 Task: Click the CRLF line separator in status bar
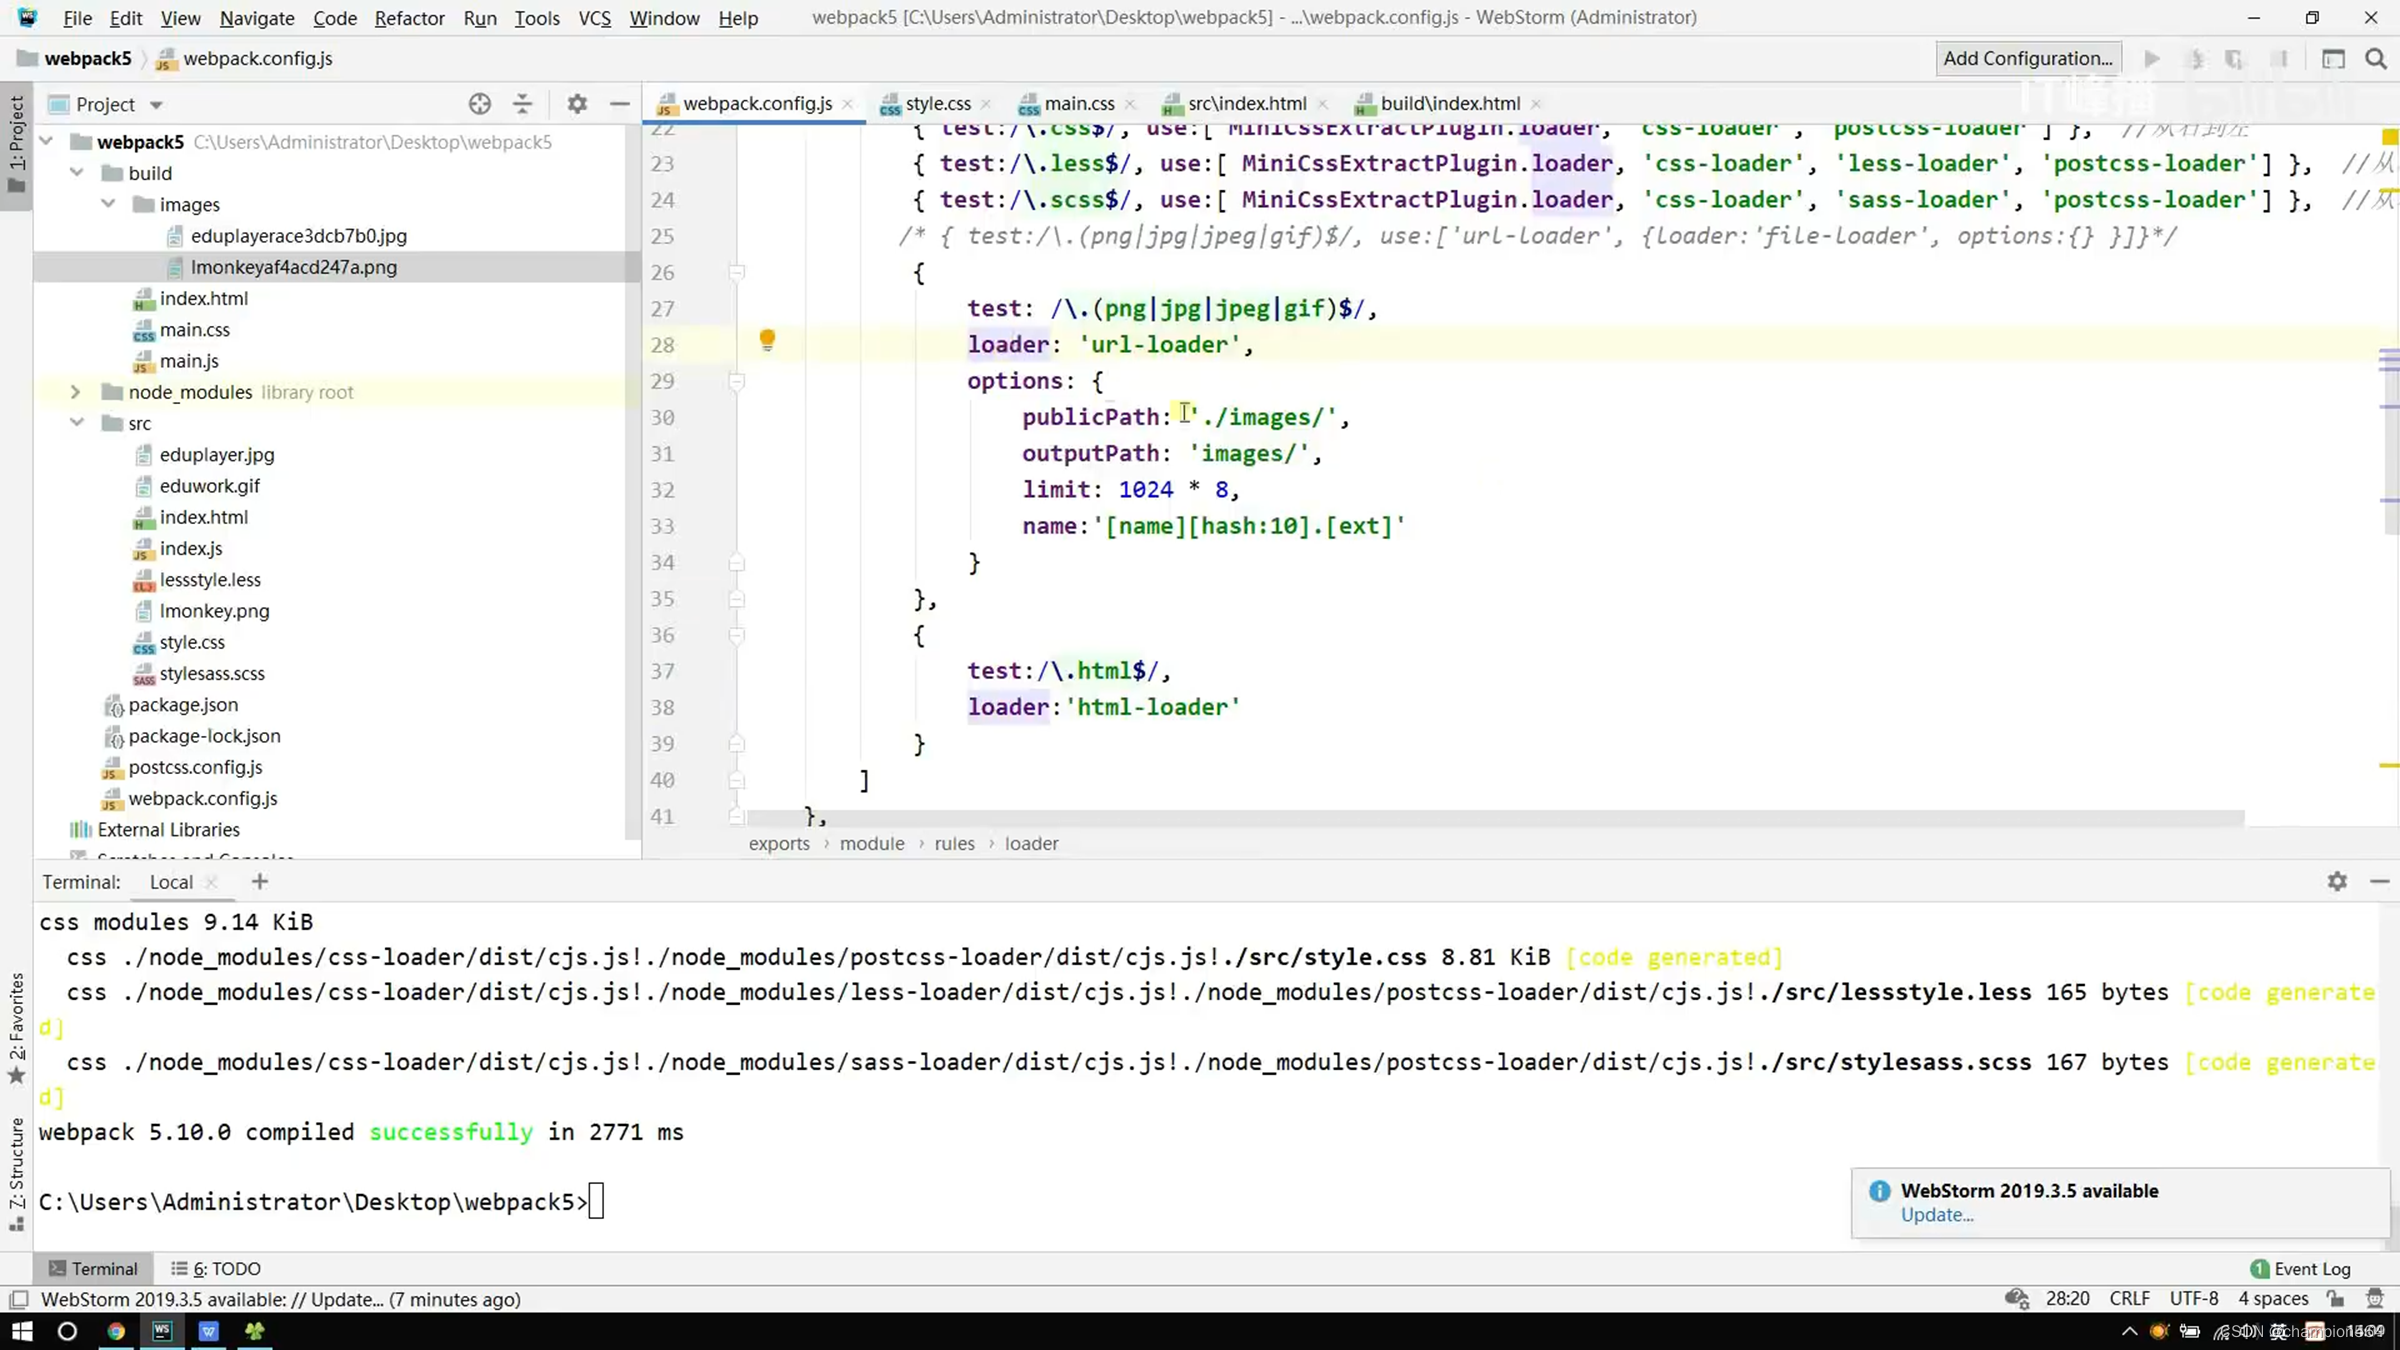point(2129,1298)
